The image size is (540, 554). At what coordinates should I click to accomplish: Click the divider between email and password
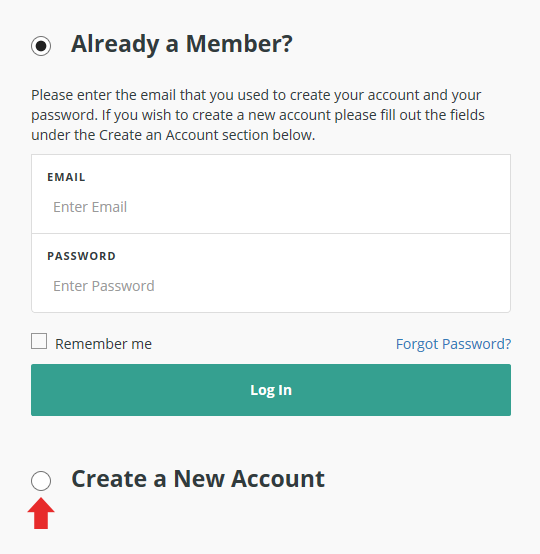pyautogui.click(x=271, y=233)
